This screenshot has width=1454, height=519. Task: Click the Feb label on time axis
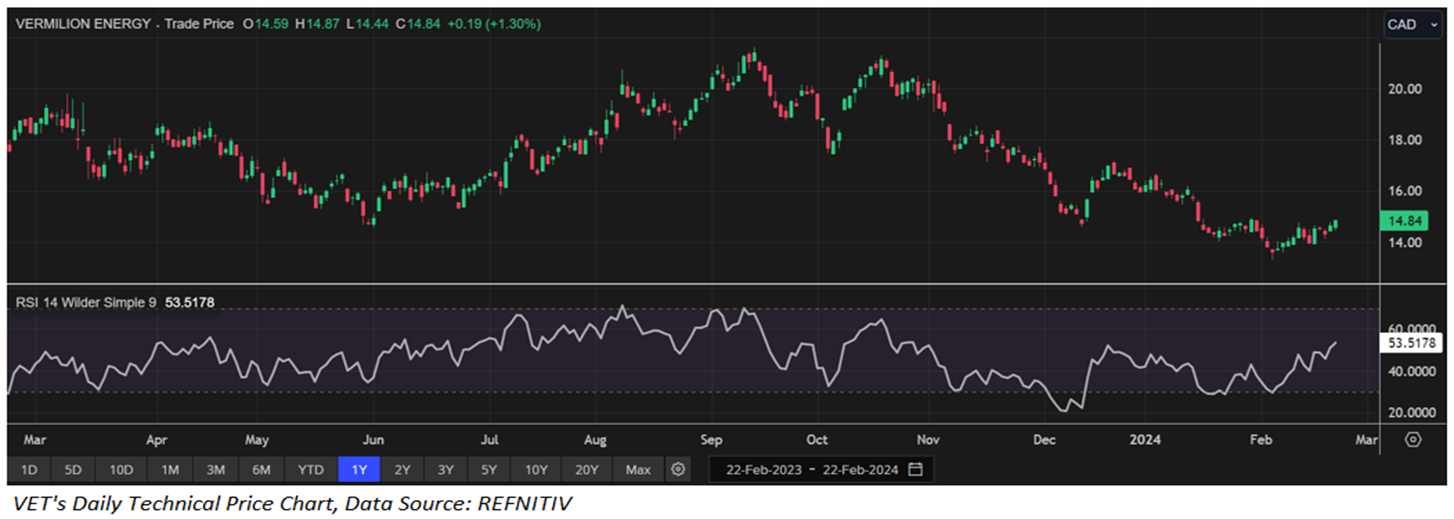(1259, 439)
